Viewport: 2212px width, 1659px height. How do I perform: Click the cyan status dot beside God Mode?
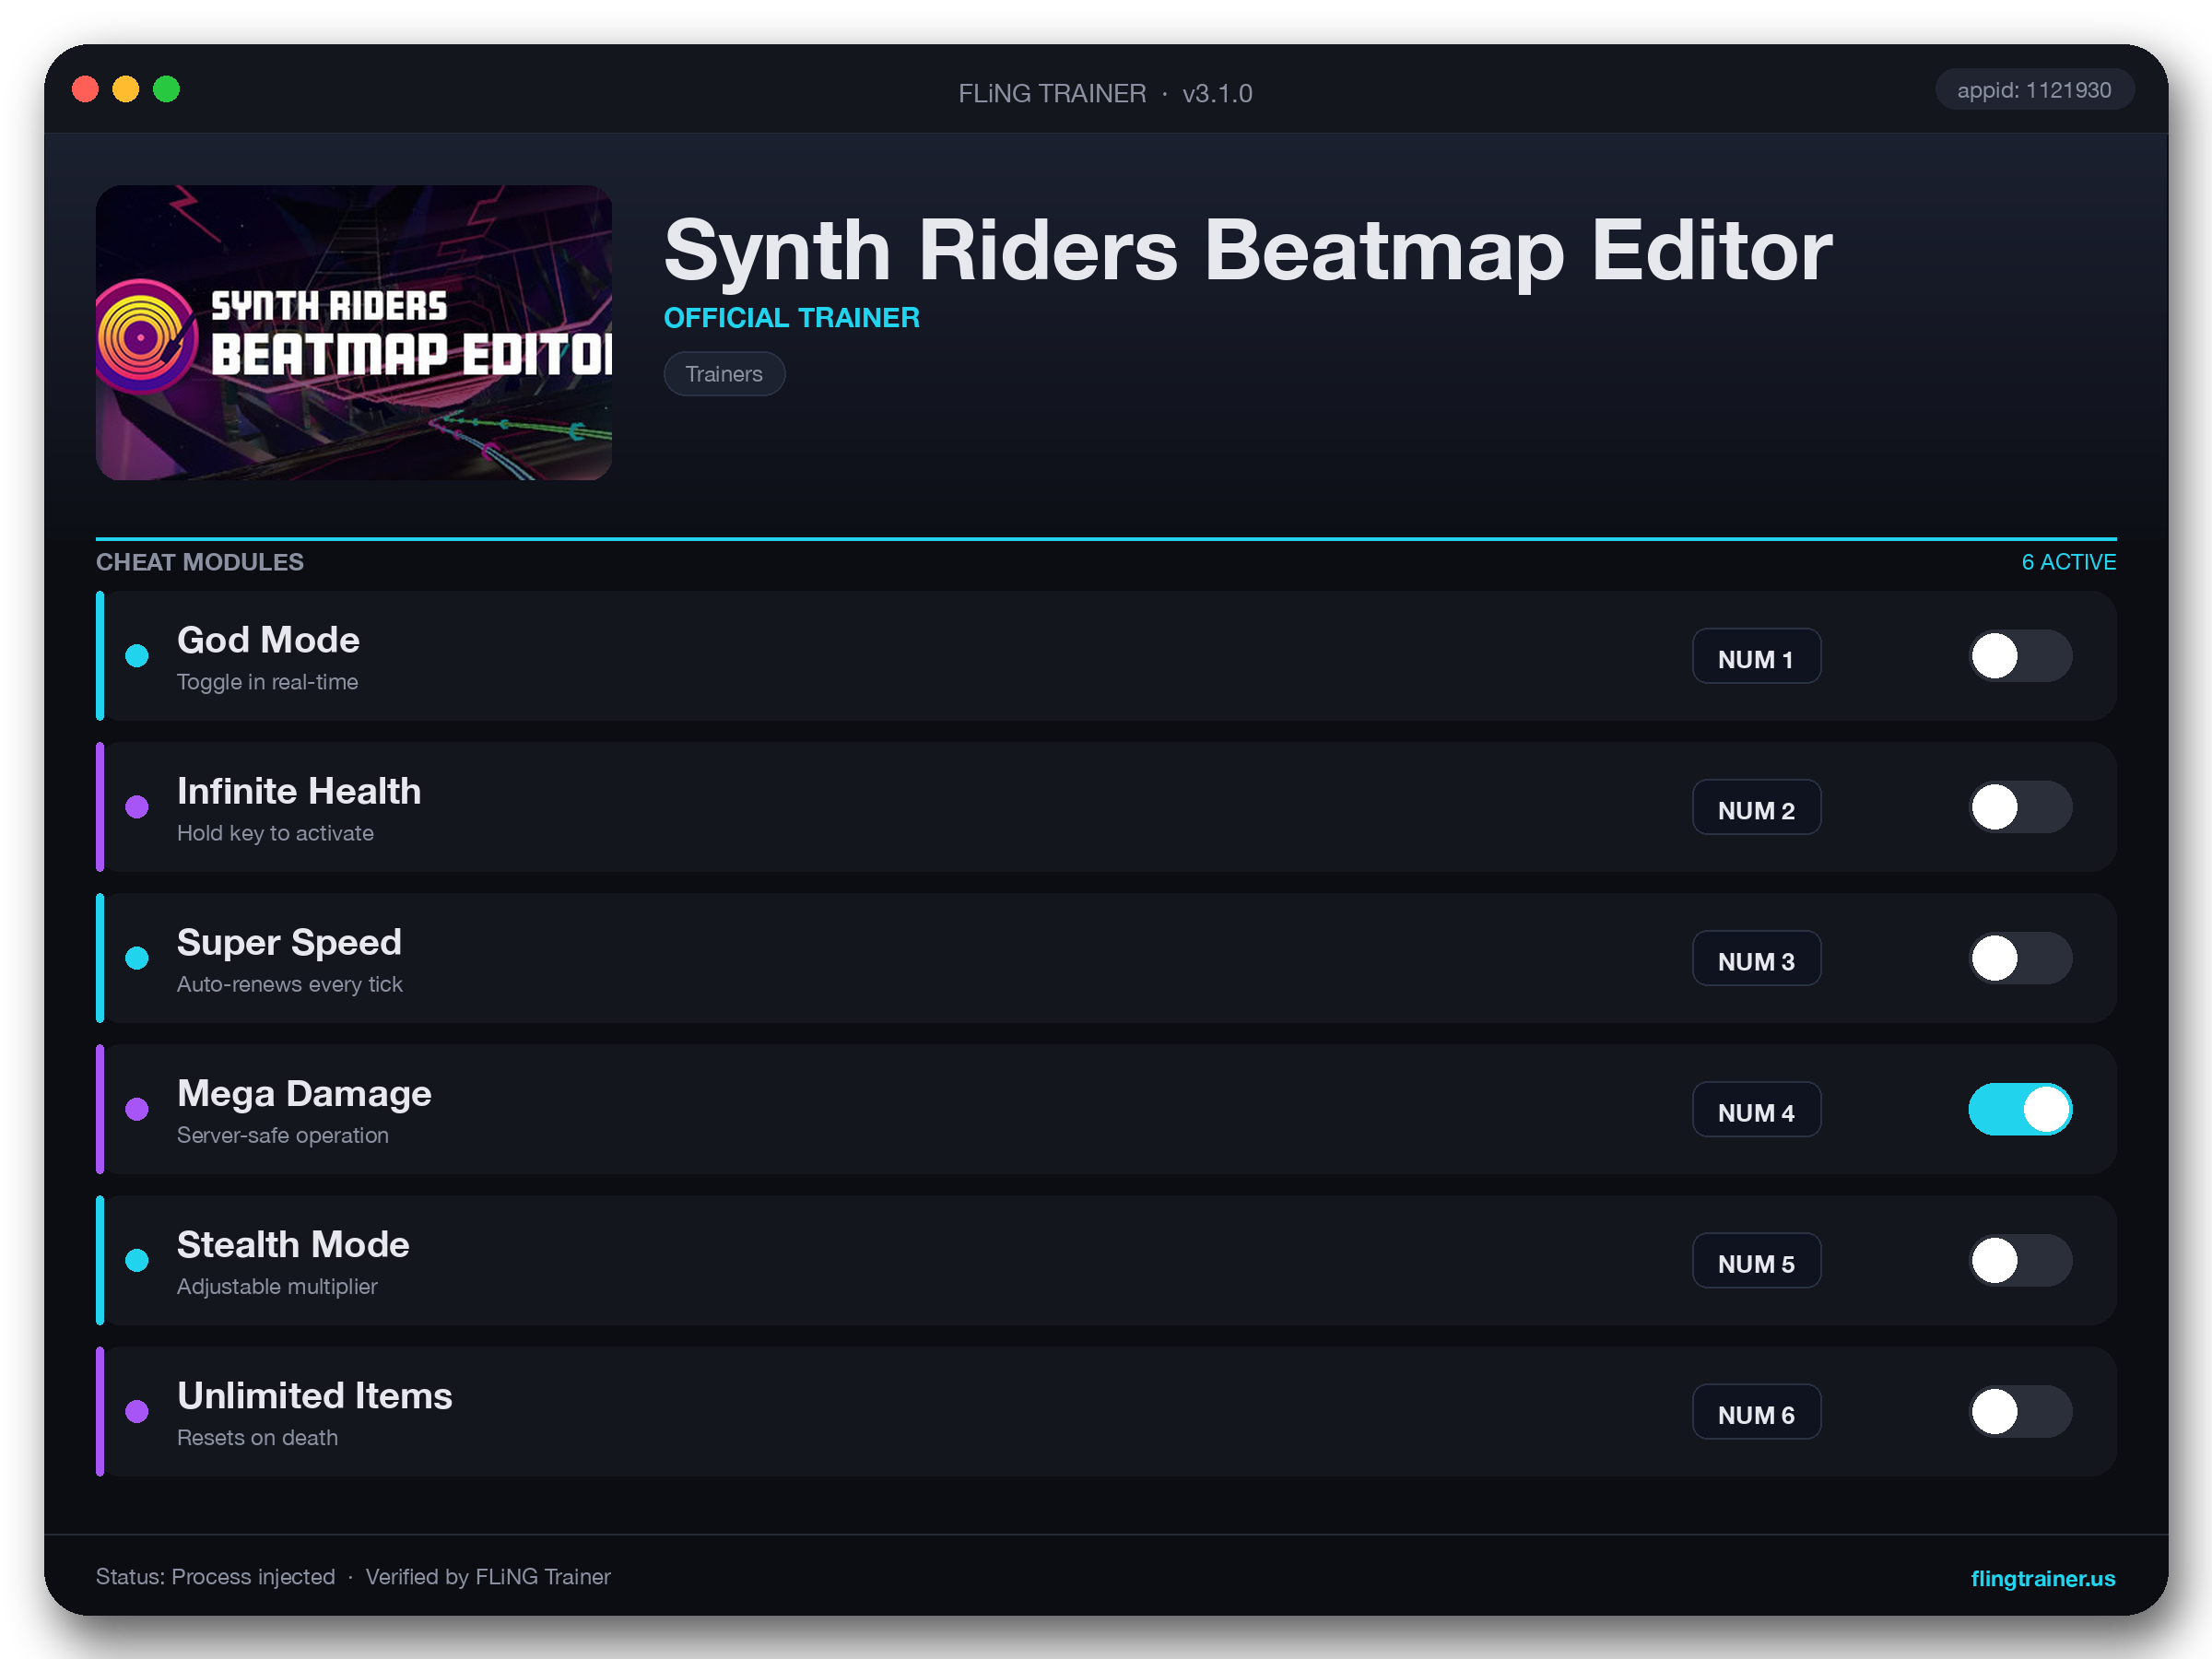[137, 656]
